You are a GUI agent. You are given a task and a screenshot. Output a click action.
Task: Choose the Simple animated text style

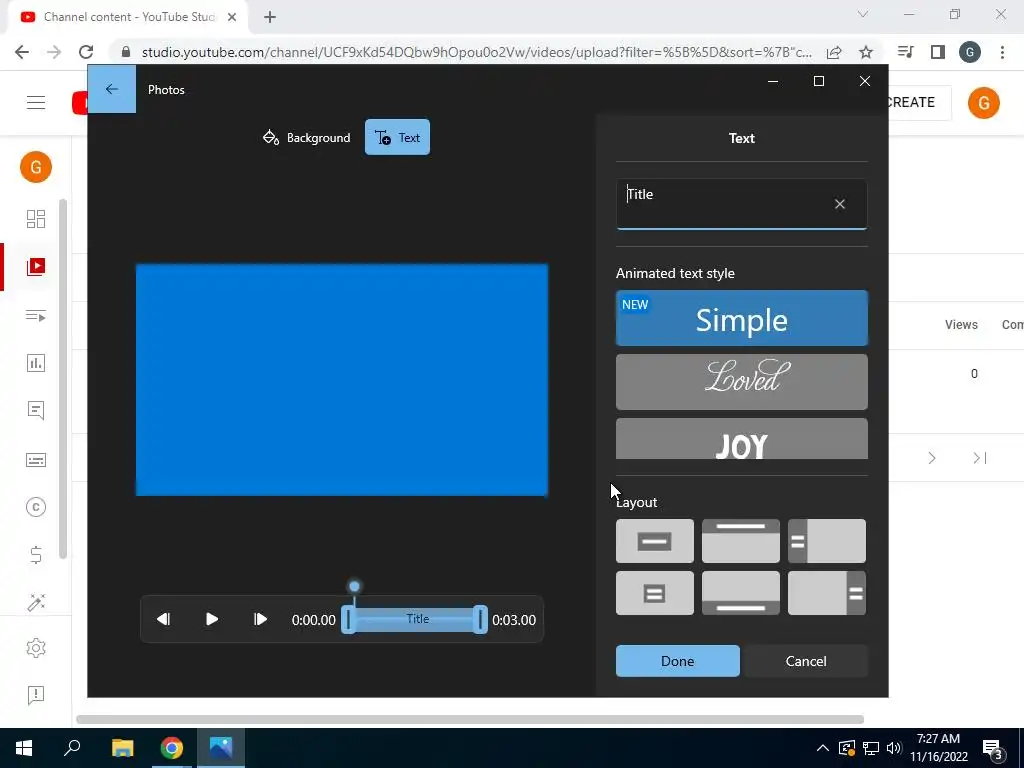pos(741,318)
